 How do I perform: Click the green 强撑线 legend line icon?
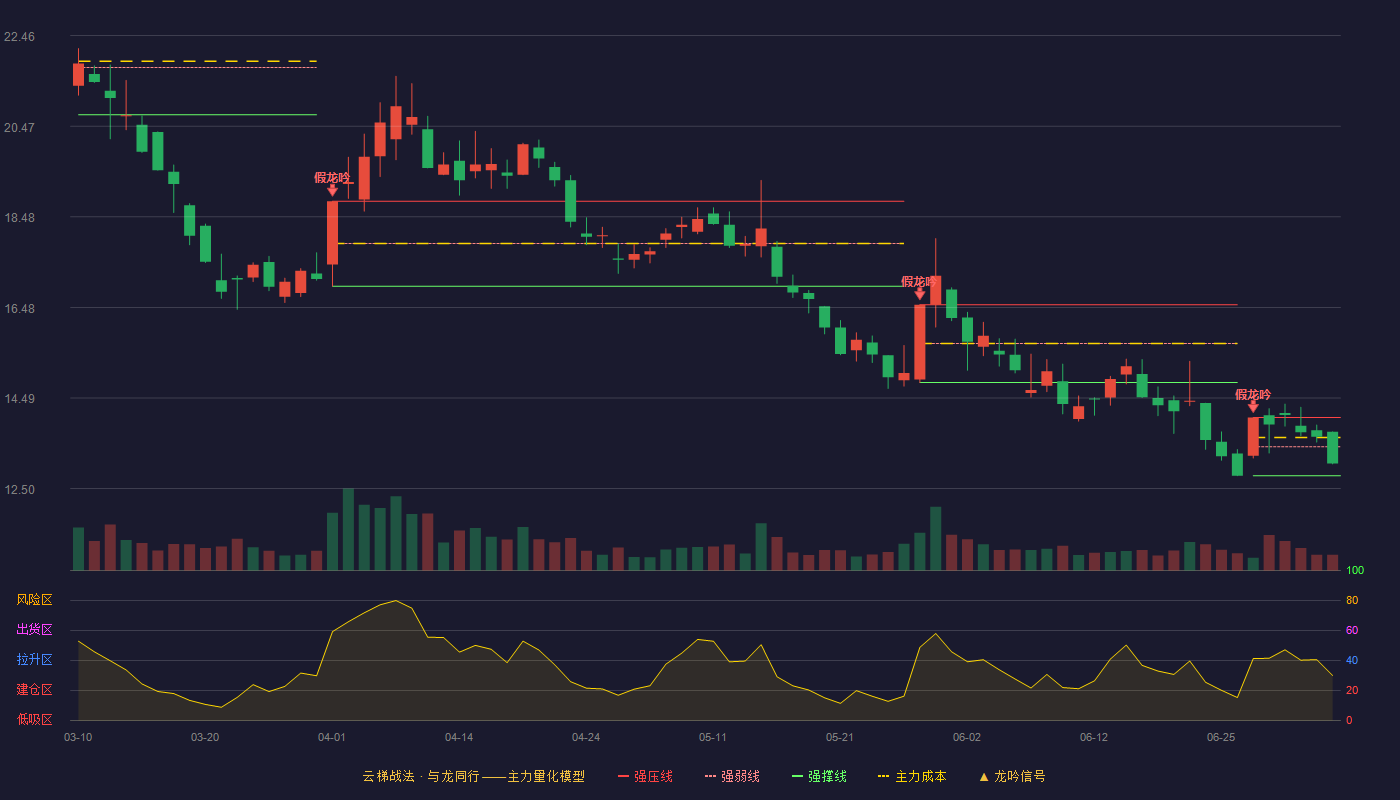coord(797,776)
